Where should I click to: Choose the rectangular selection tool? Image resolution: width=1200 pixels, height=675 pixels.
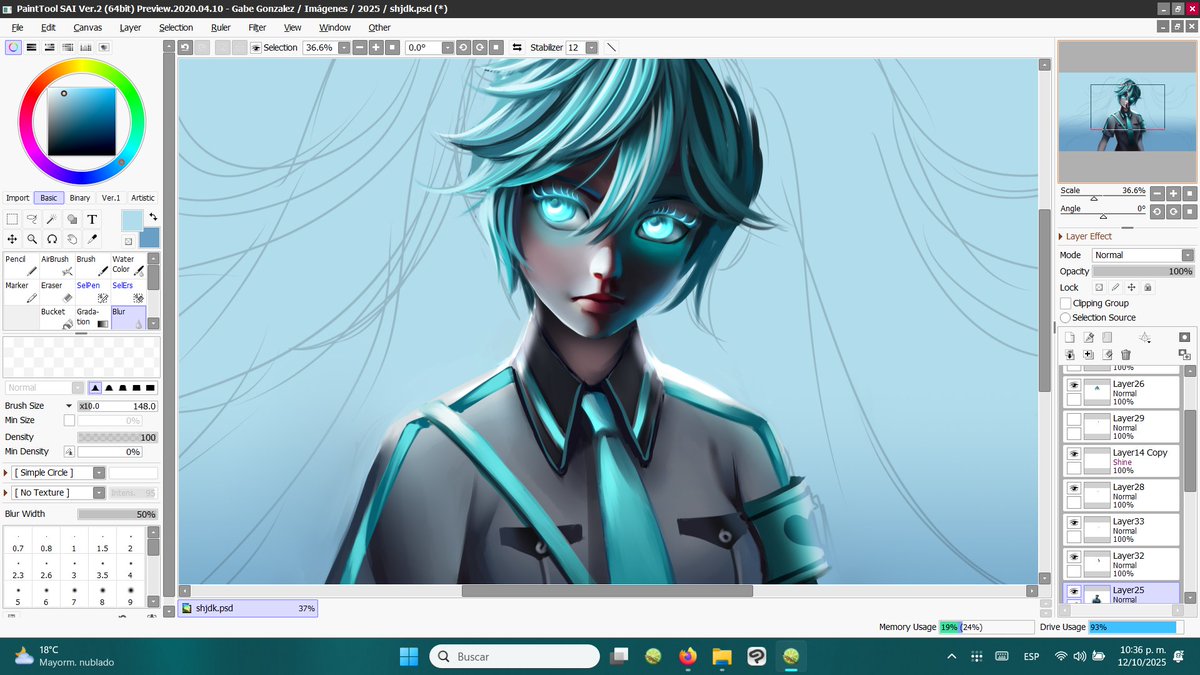tap(12, 219)
